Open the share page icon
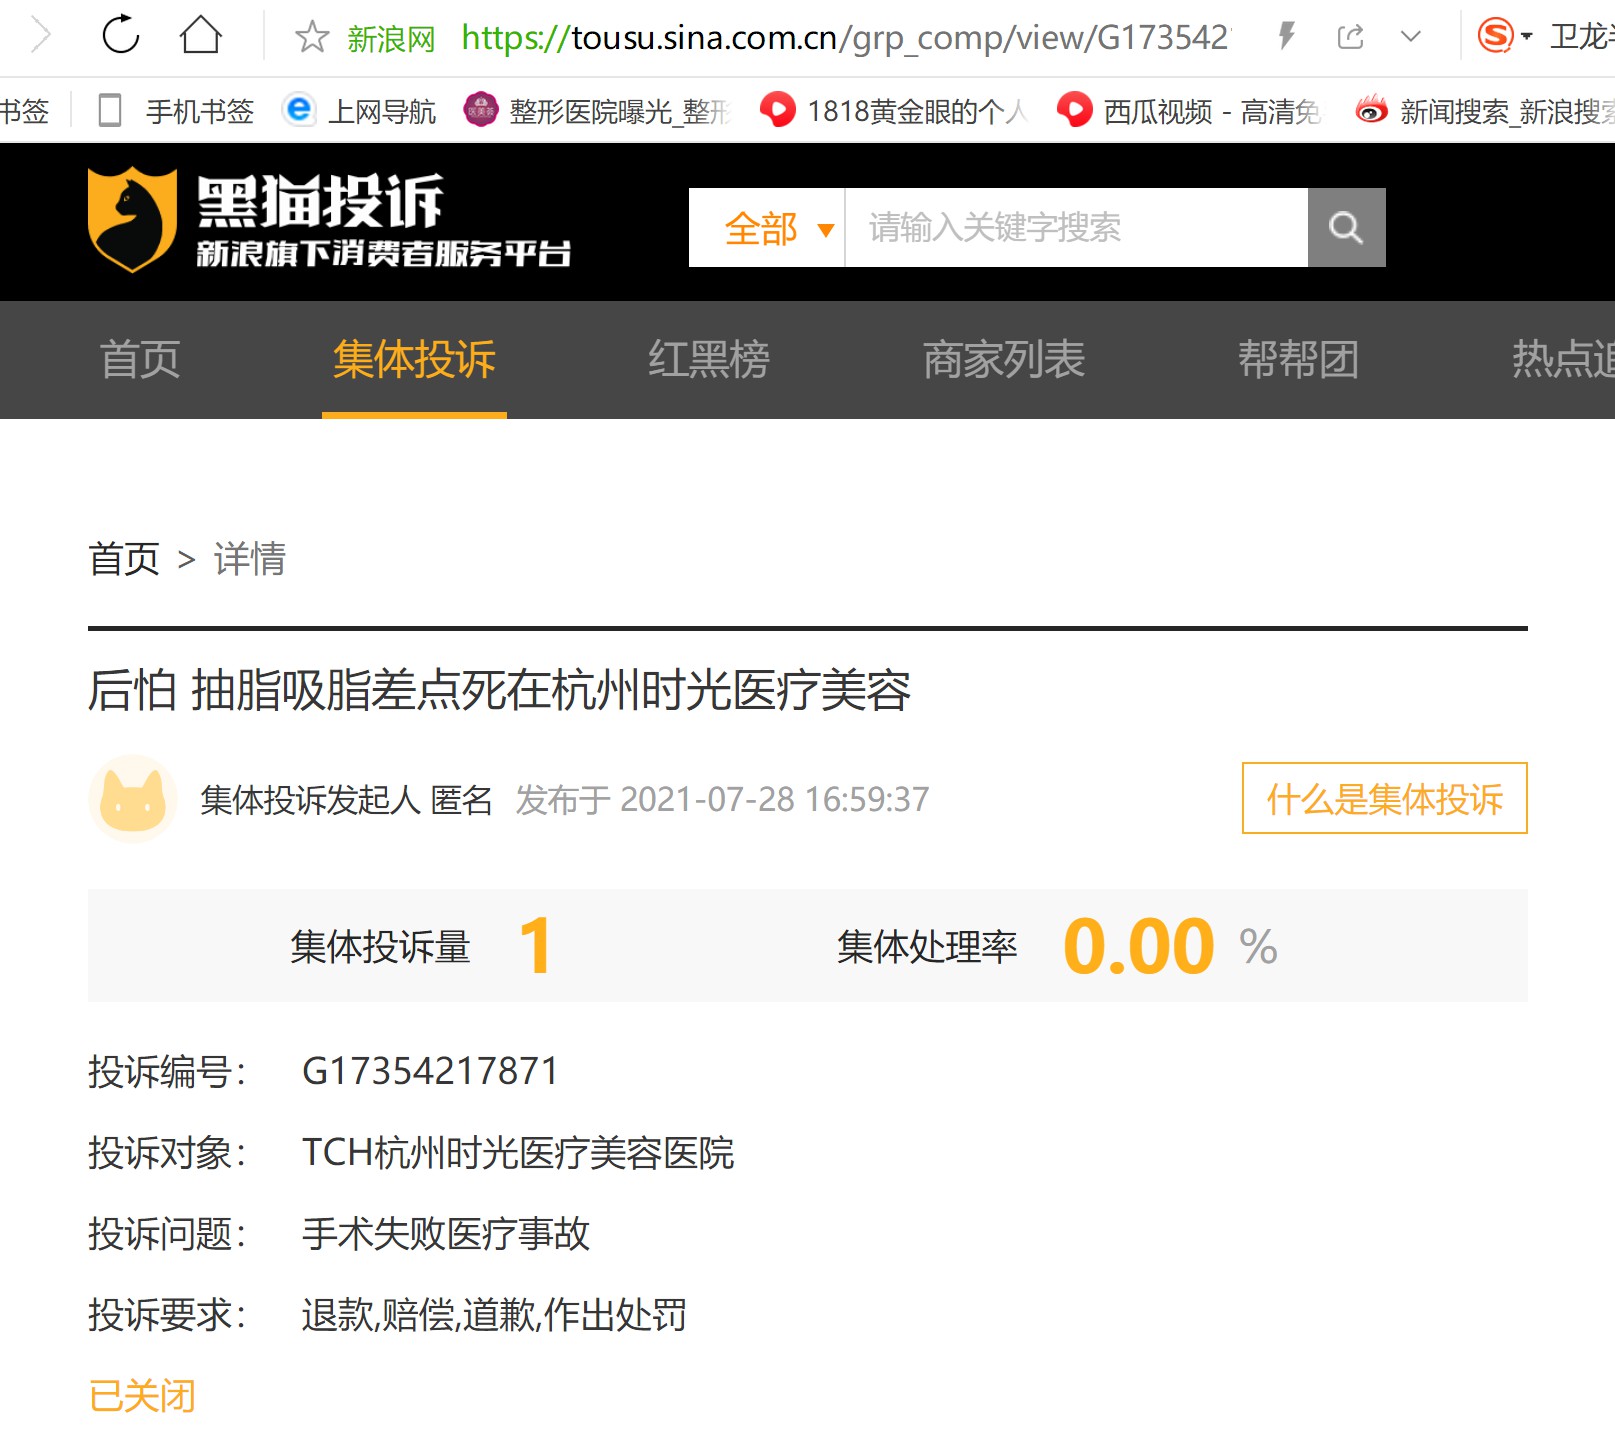The image size is (1615, 1433). [x=1351, y=37]
